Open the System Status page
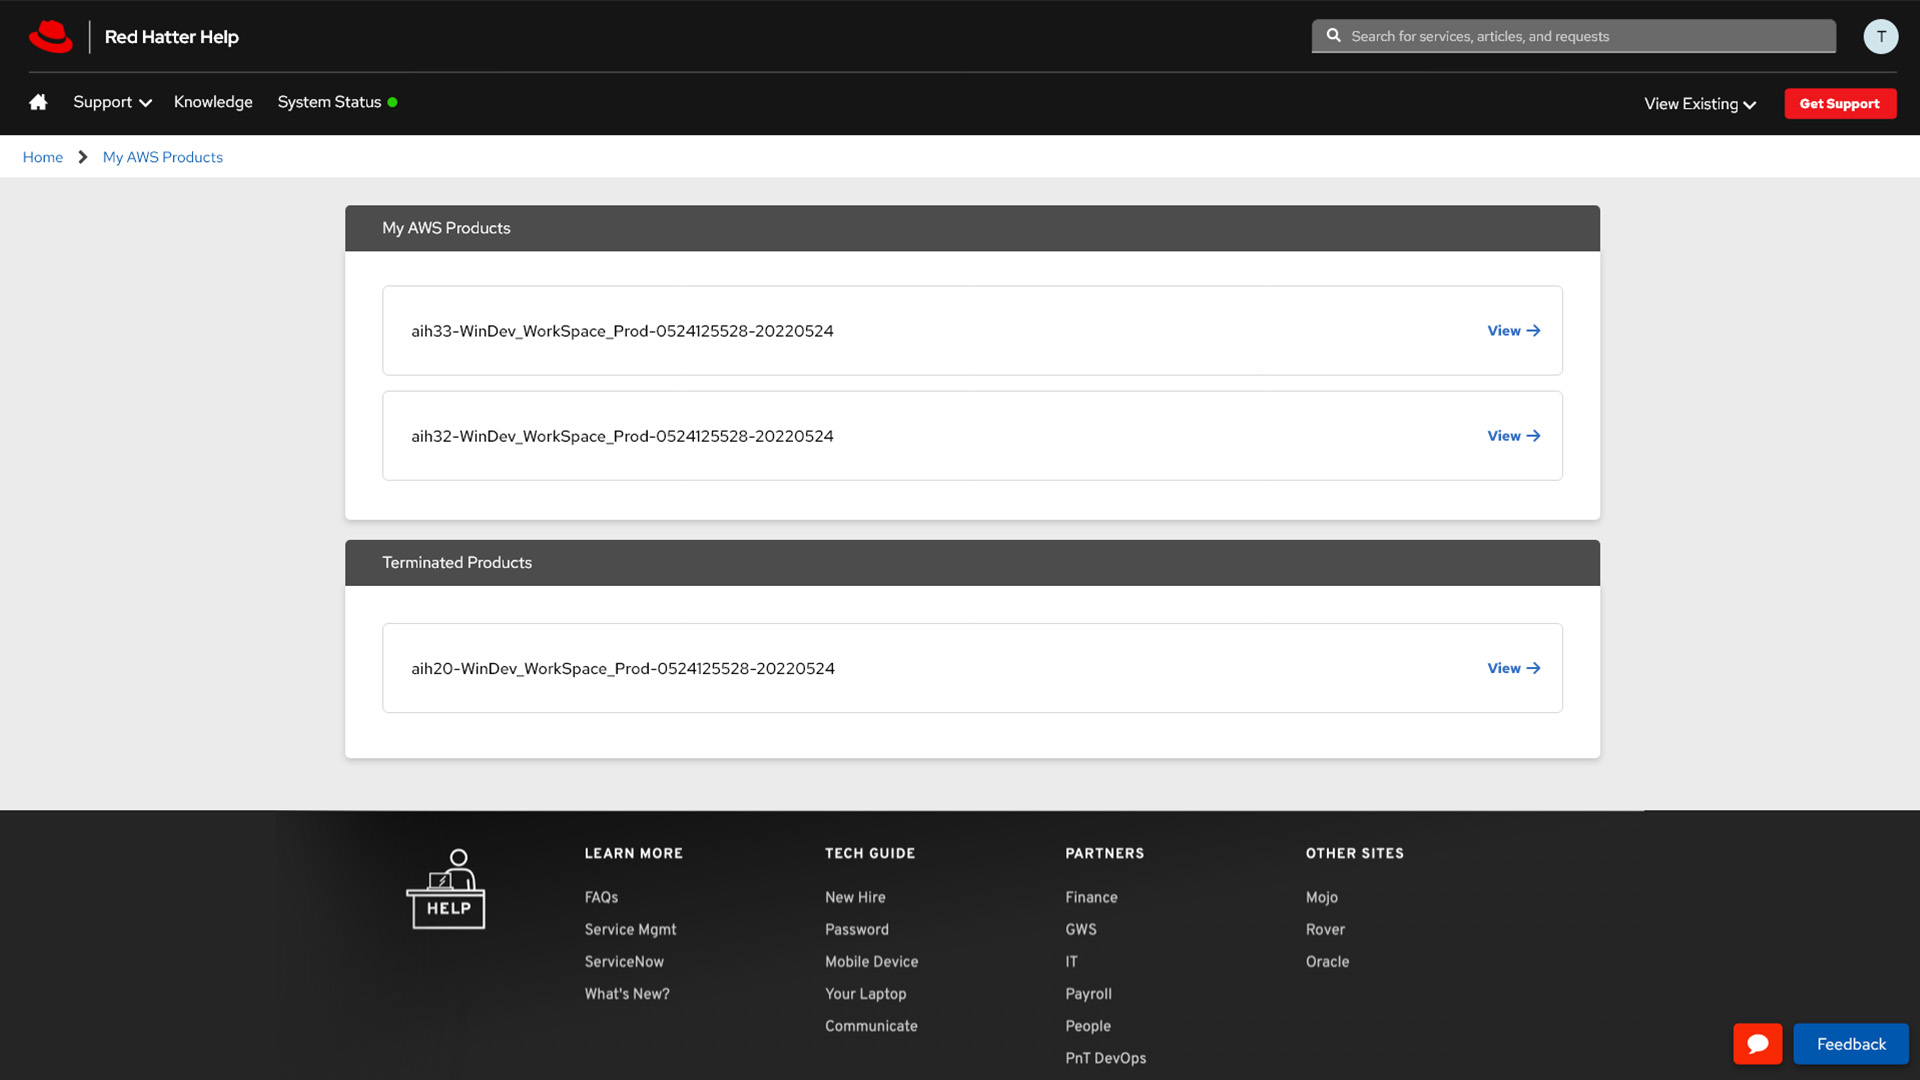 pos(329,102)
